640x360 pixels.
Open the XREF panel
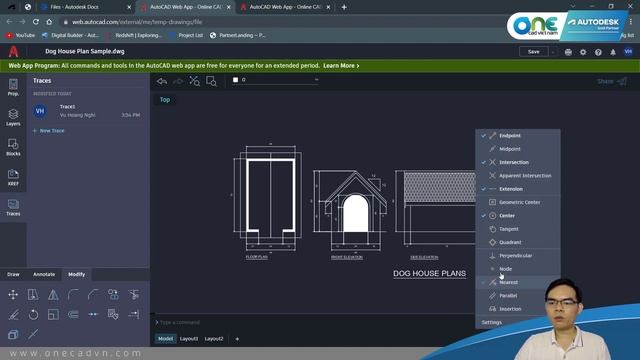(x=13, y=177)
